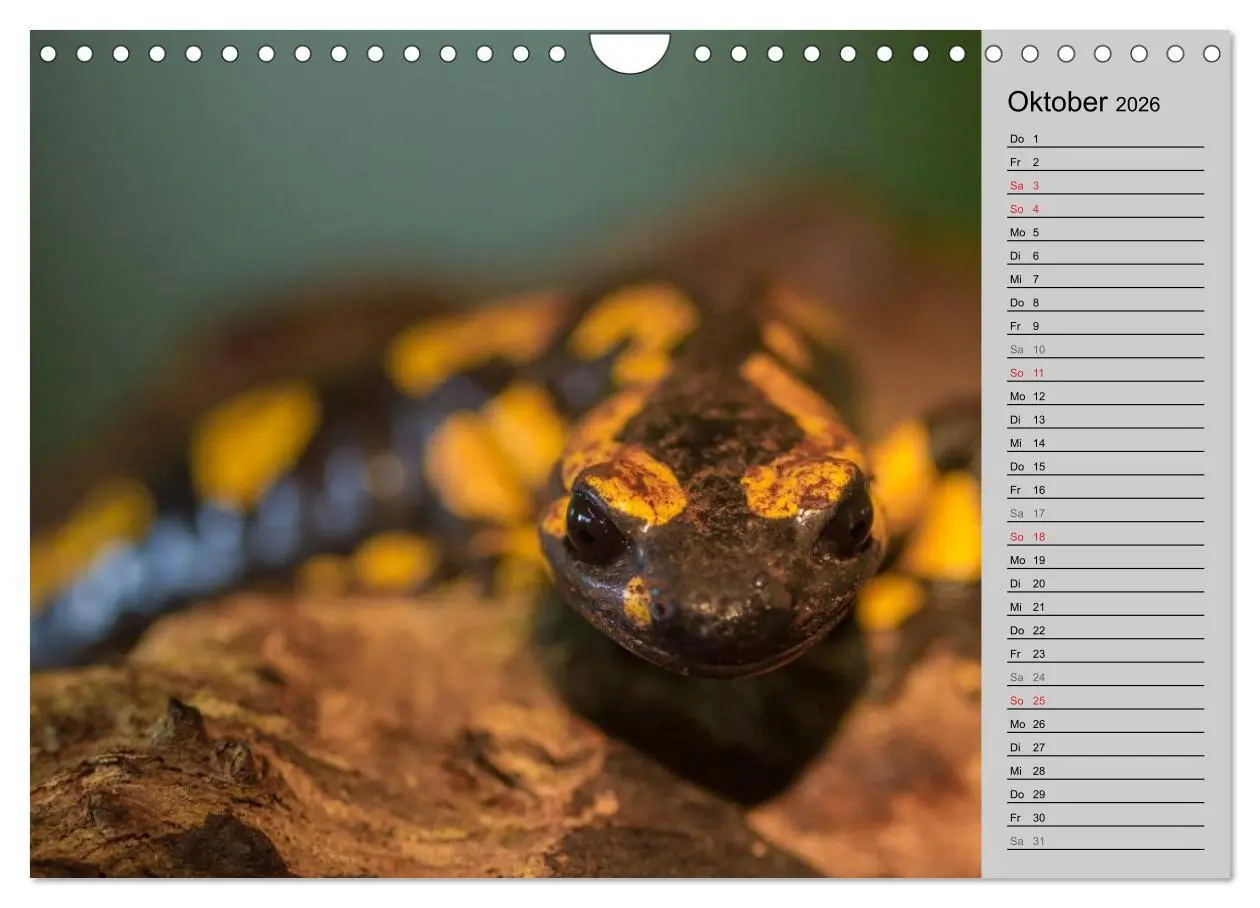Select the row Di 6
This screenshot has width=1260, height=908.
coord(1105,256)
